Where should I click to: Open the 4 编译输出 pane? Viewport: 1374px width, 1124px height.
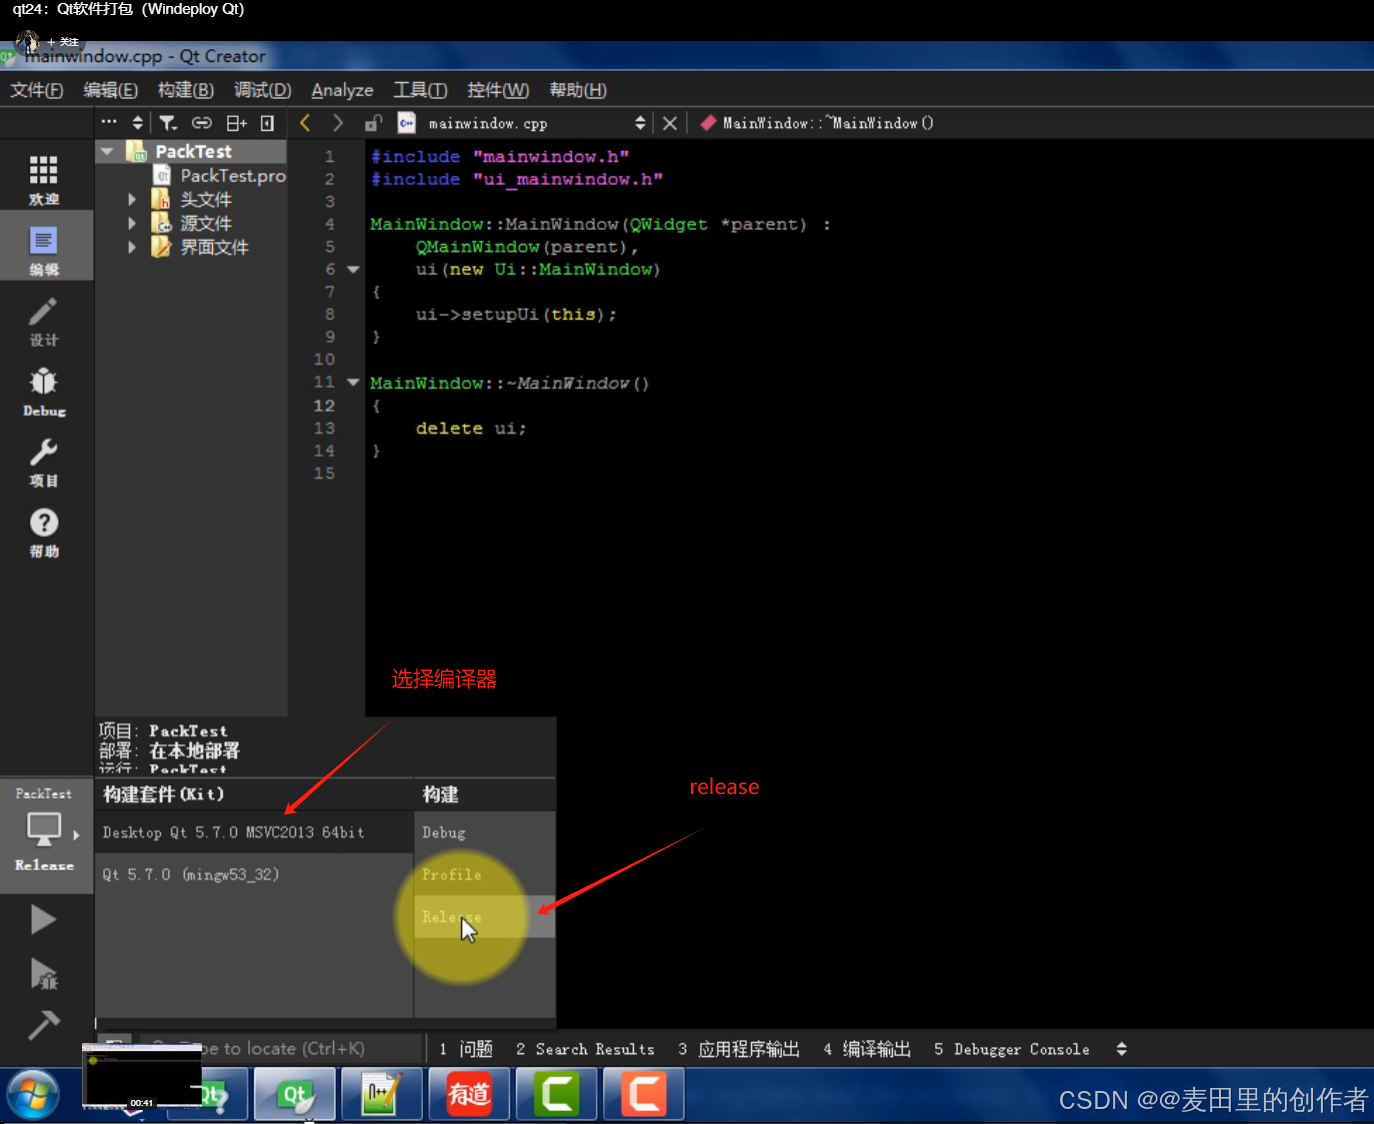(x=867, y=1049)
